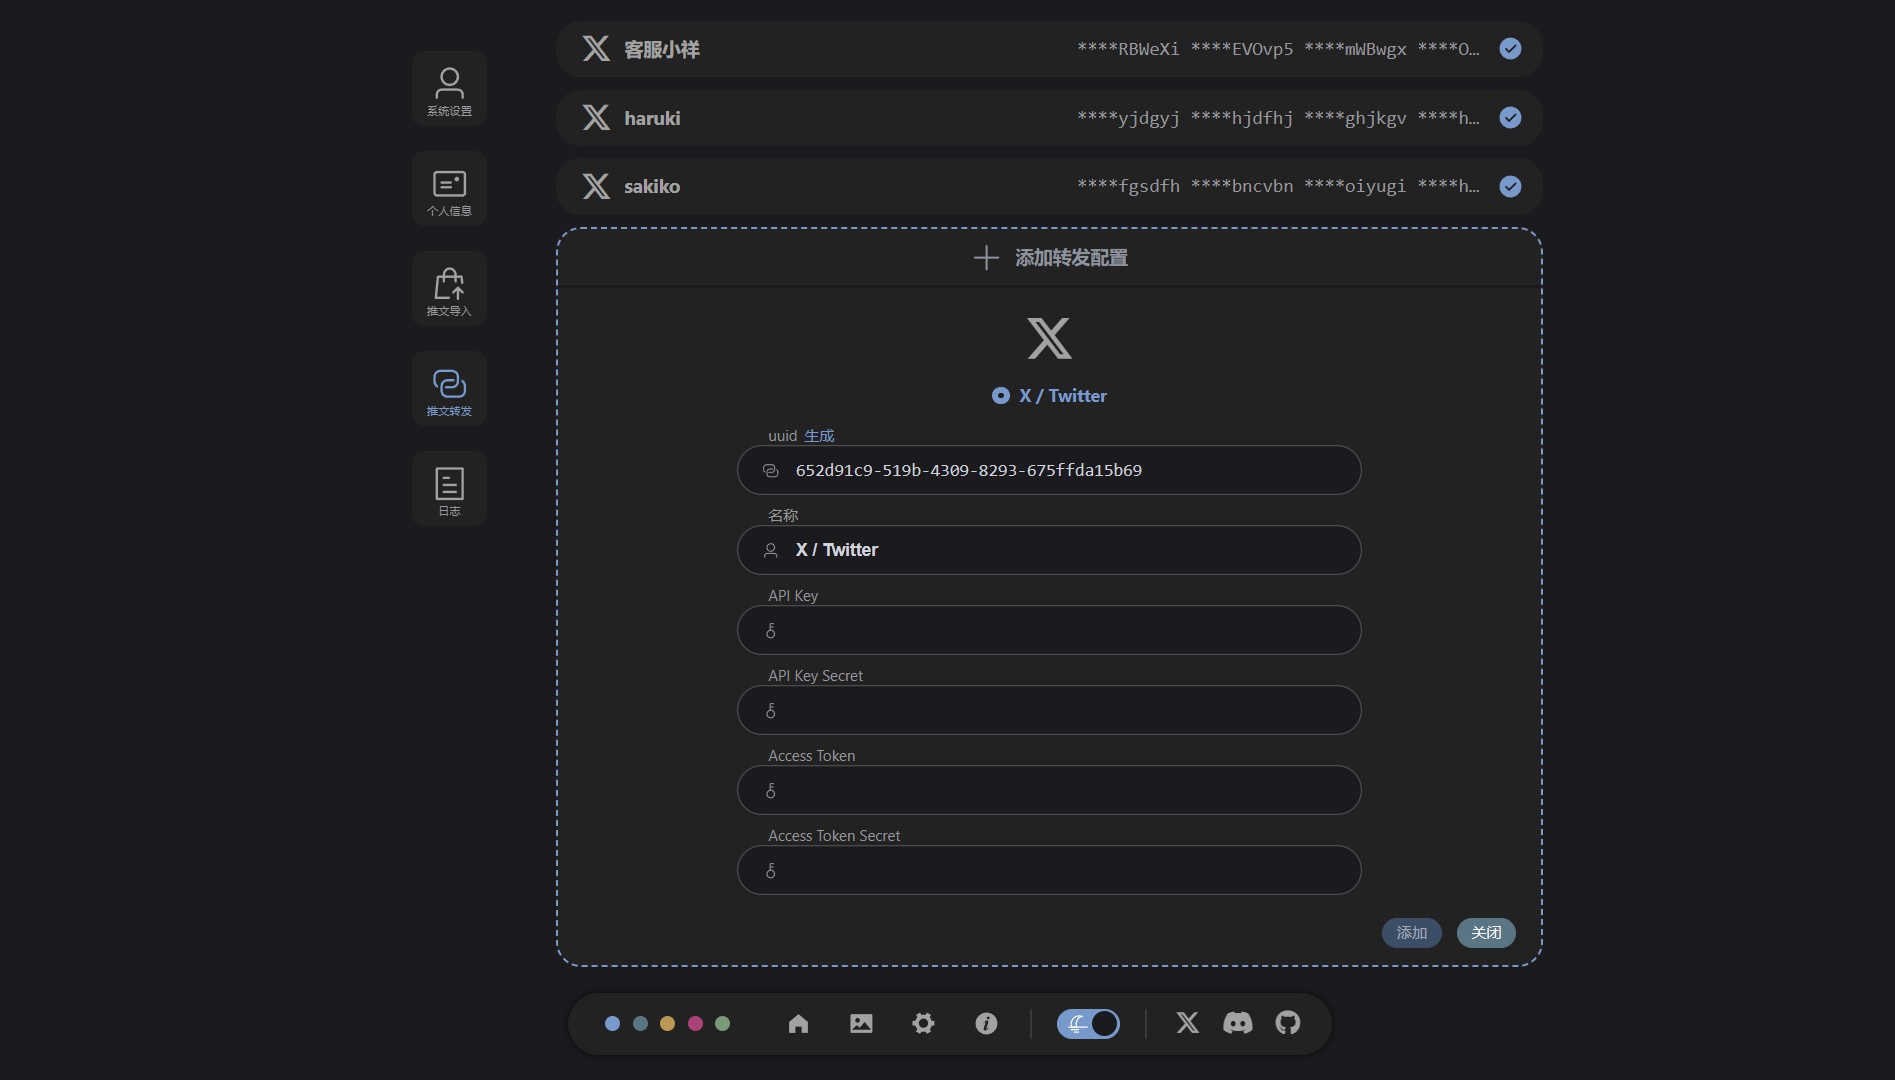Select the X / Twitter radio option
This screenshot has width=1895, height=1080.
(1001, 396)
